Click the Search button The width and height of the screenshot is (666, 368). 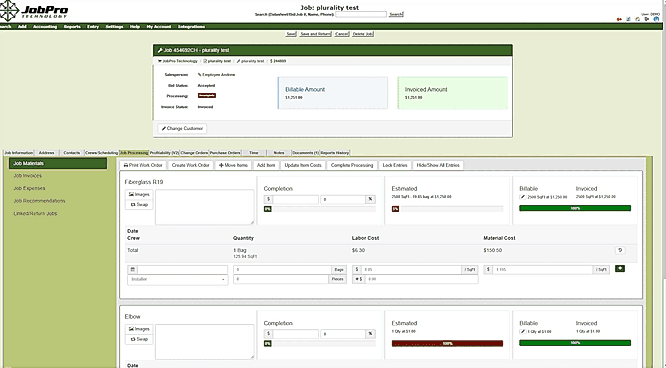tap(396, 14)
